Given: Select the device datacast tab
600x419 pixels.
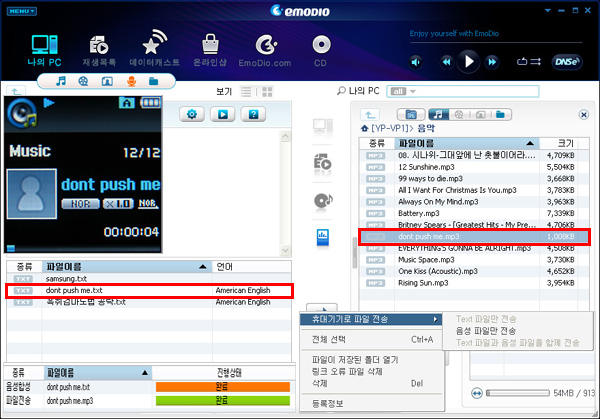Looking at the screenshot, I should (411, 114).
